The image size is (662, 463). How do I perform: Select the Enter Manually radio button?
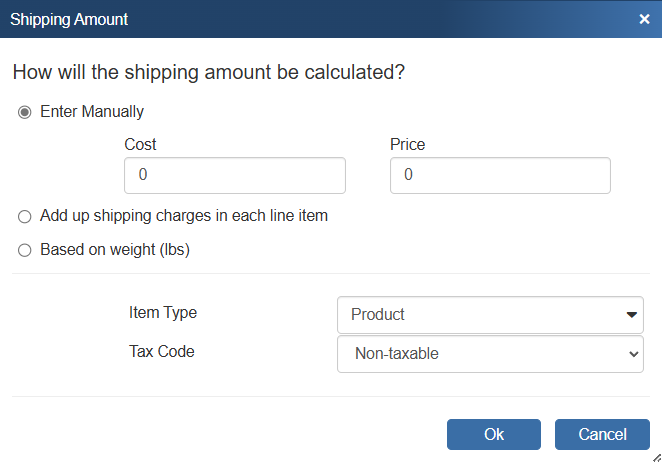point(25,112)
